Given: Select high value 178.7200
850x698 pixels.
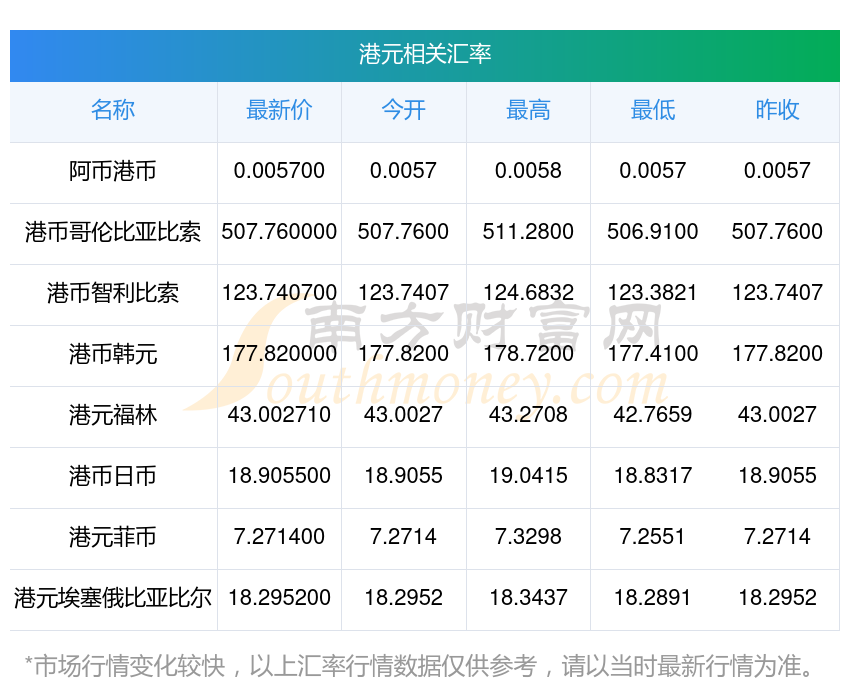Looking at the screenshot, I should (x=528, y=354).
